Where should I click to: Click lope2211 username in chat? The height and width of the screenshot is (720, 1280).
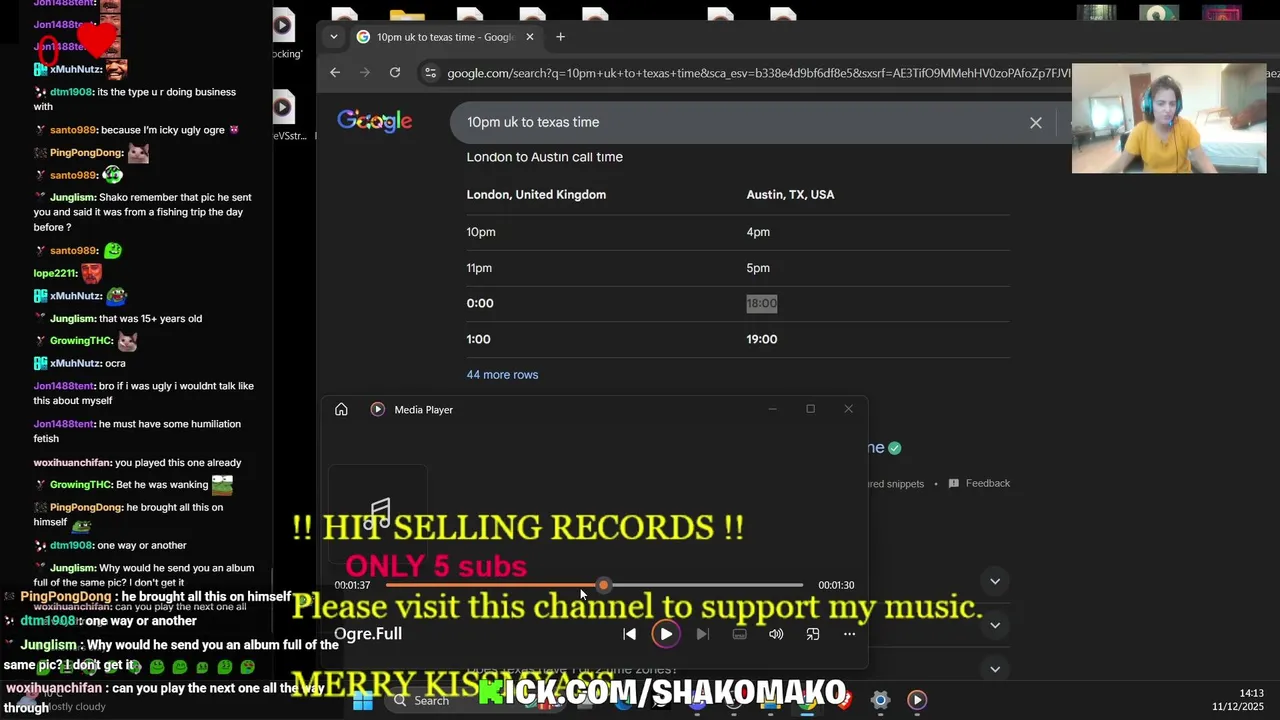[x=55, y=273]
